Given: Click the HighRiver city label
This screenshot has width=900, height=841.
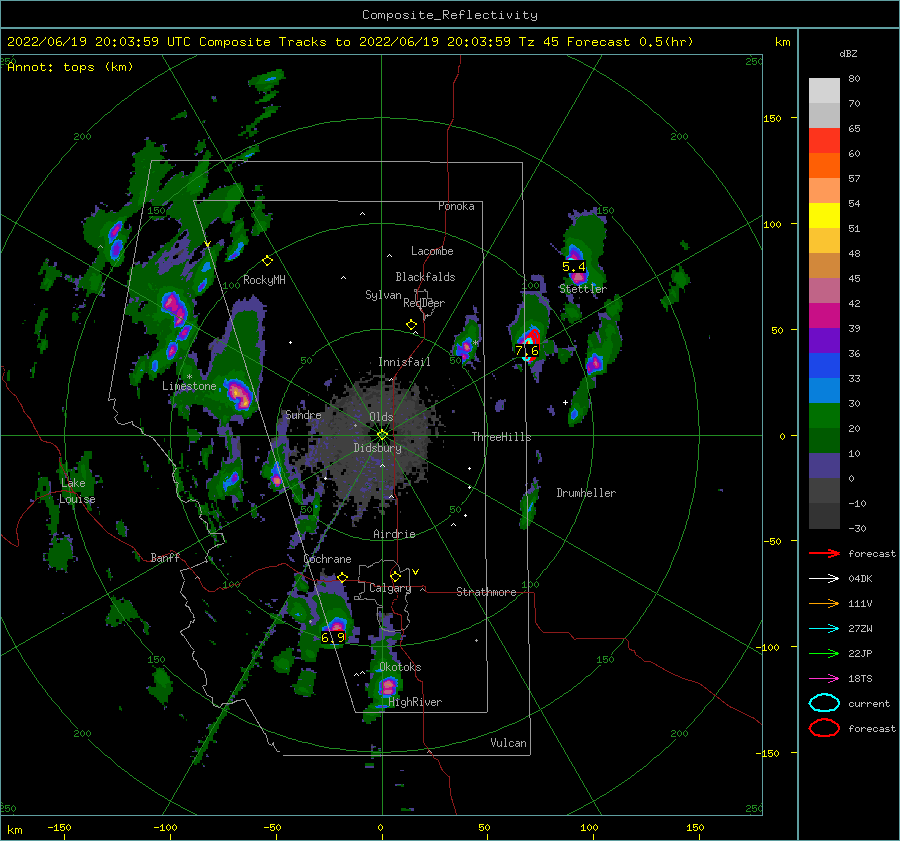Looking at the screenshot, I should coord(415,702).
